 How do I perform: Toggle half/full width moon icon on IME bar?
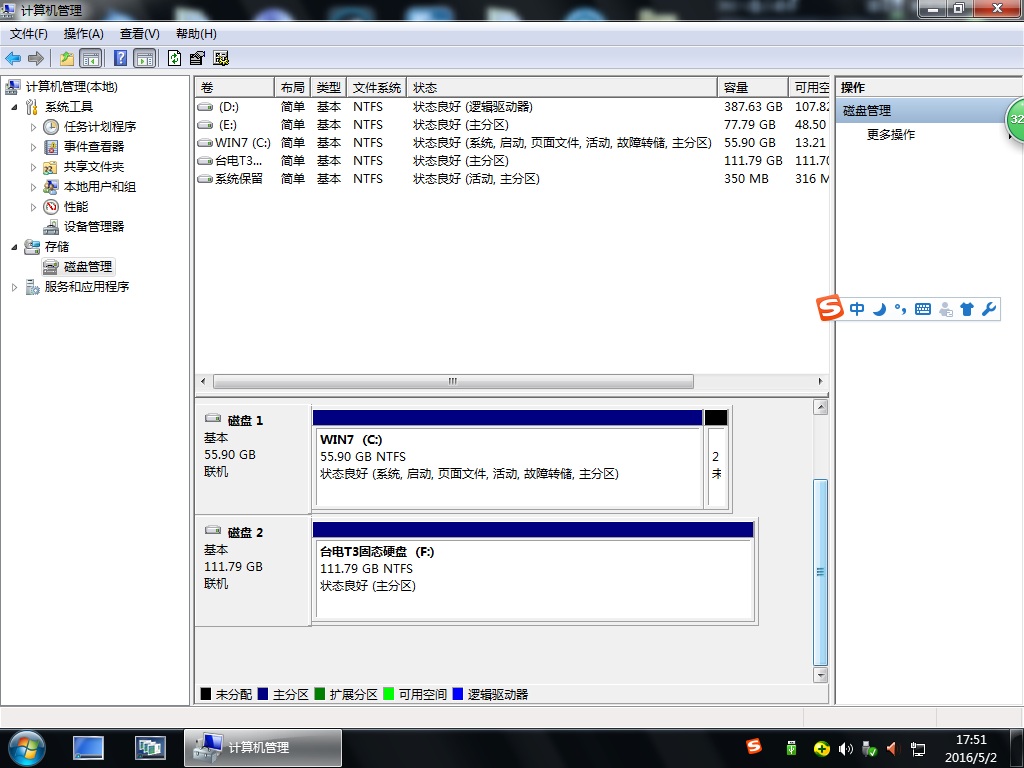(x=879, y=309)
